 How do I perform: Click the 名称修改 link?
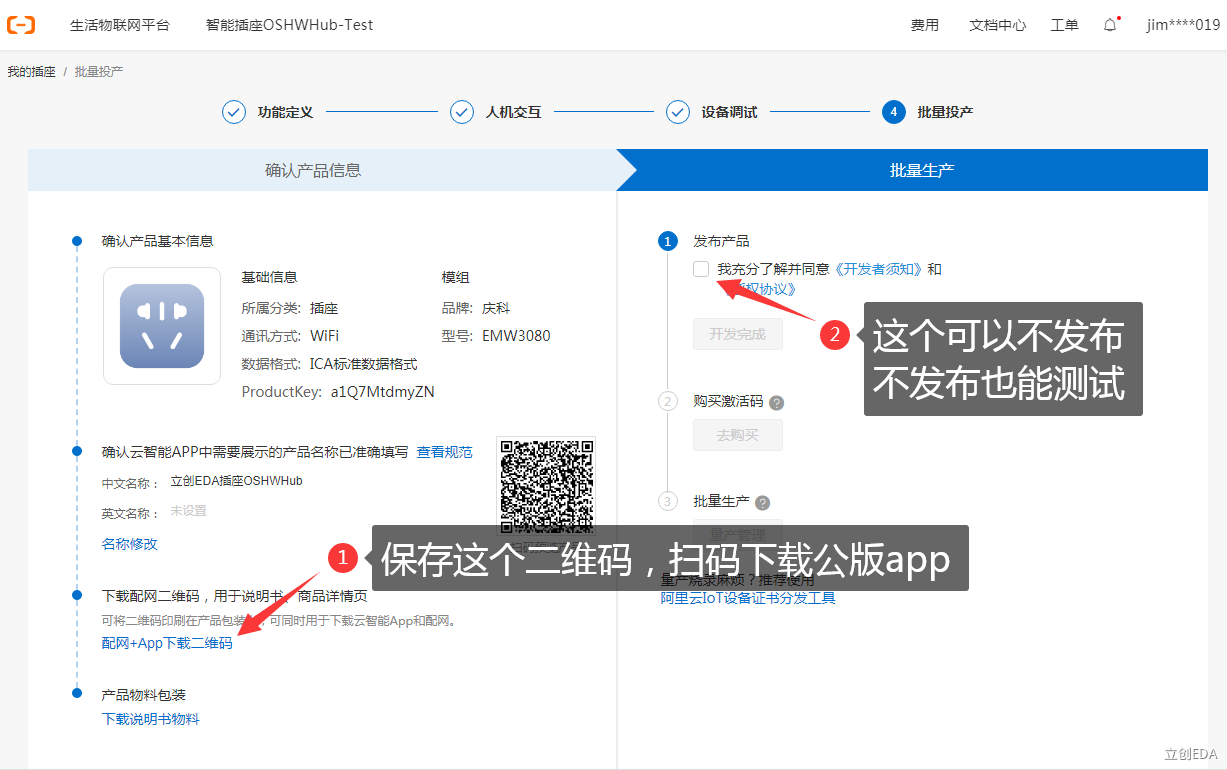pos(130,544)
